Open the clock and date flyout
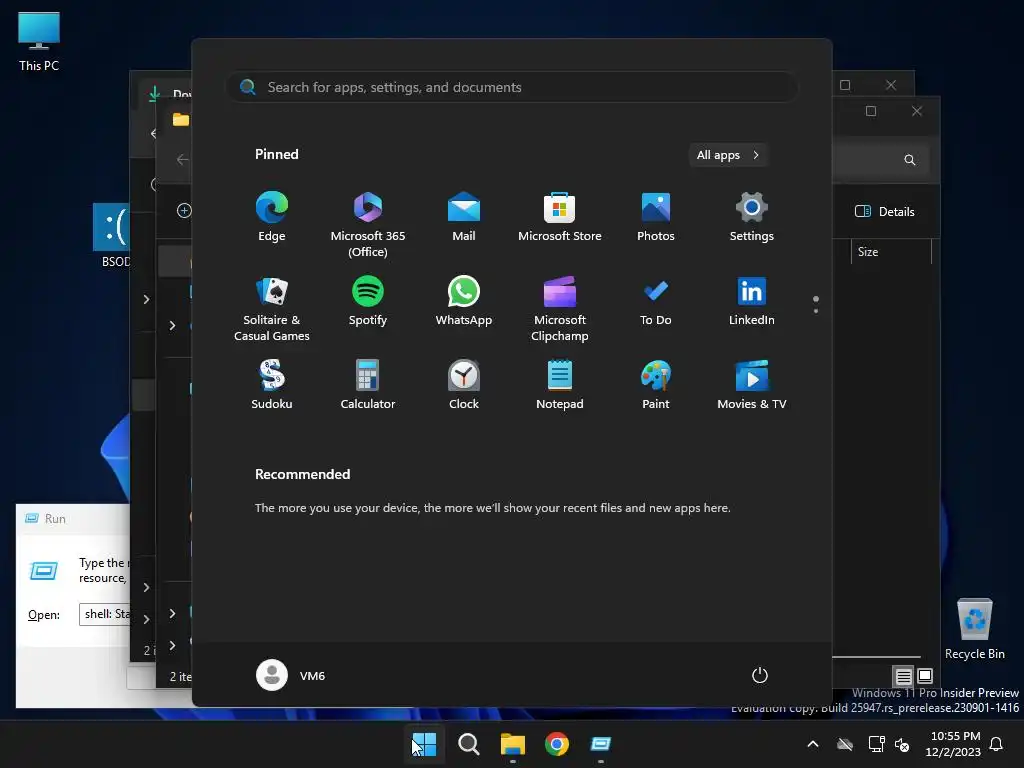Screen dimensions: 1024x768 point(953,744)
